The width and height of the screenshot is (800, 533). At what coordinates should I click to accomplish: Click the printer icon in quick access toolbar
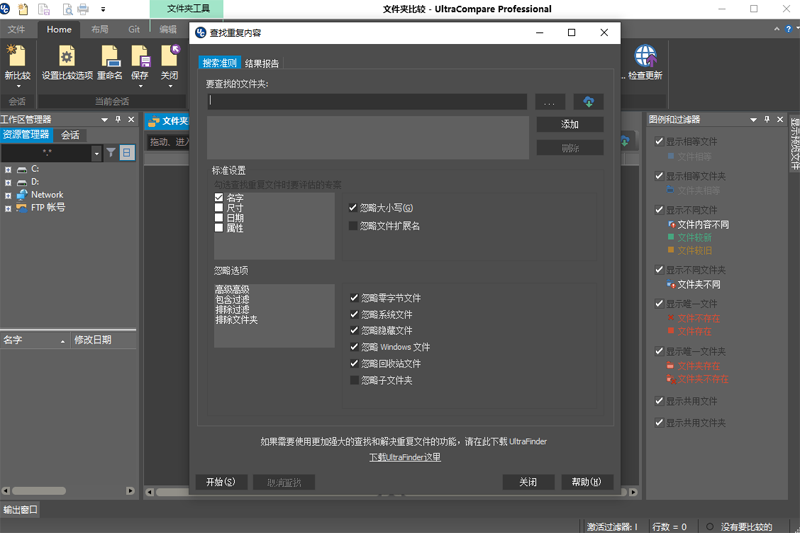pyautogui.click(x=83, y=9)
